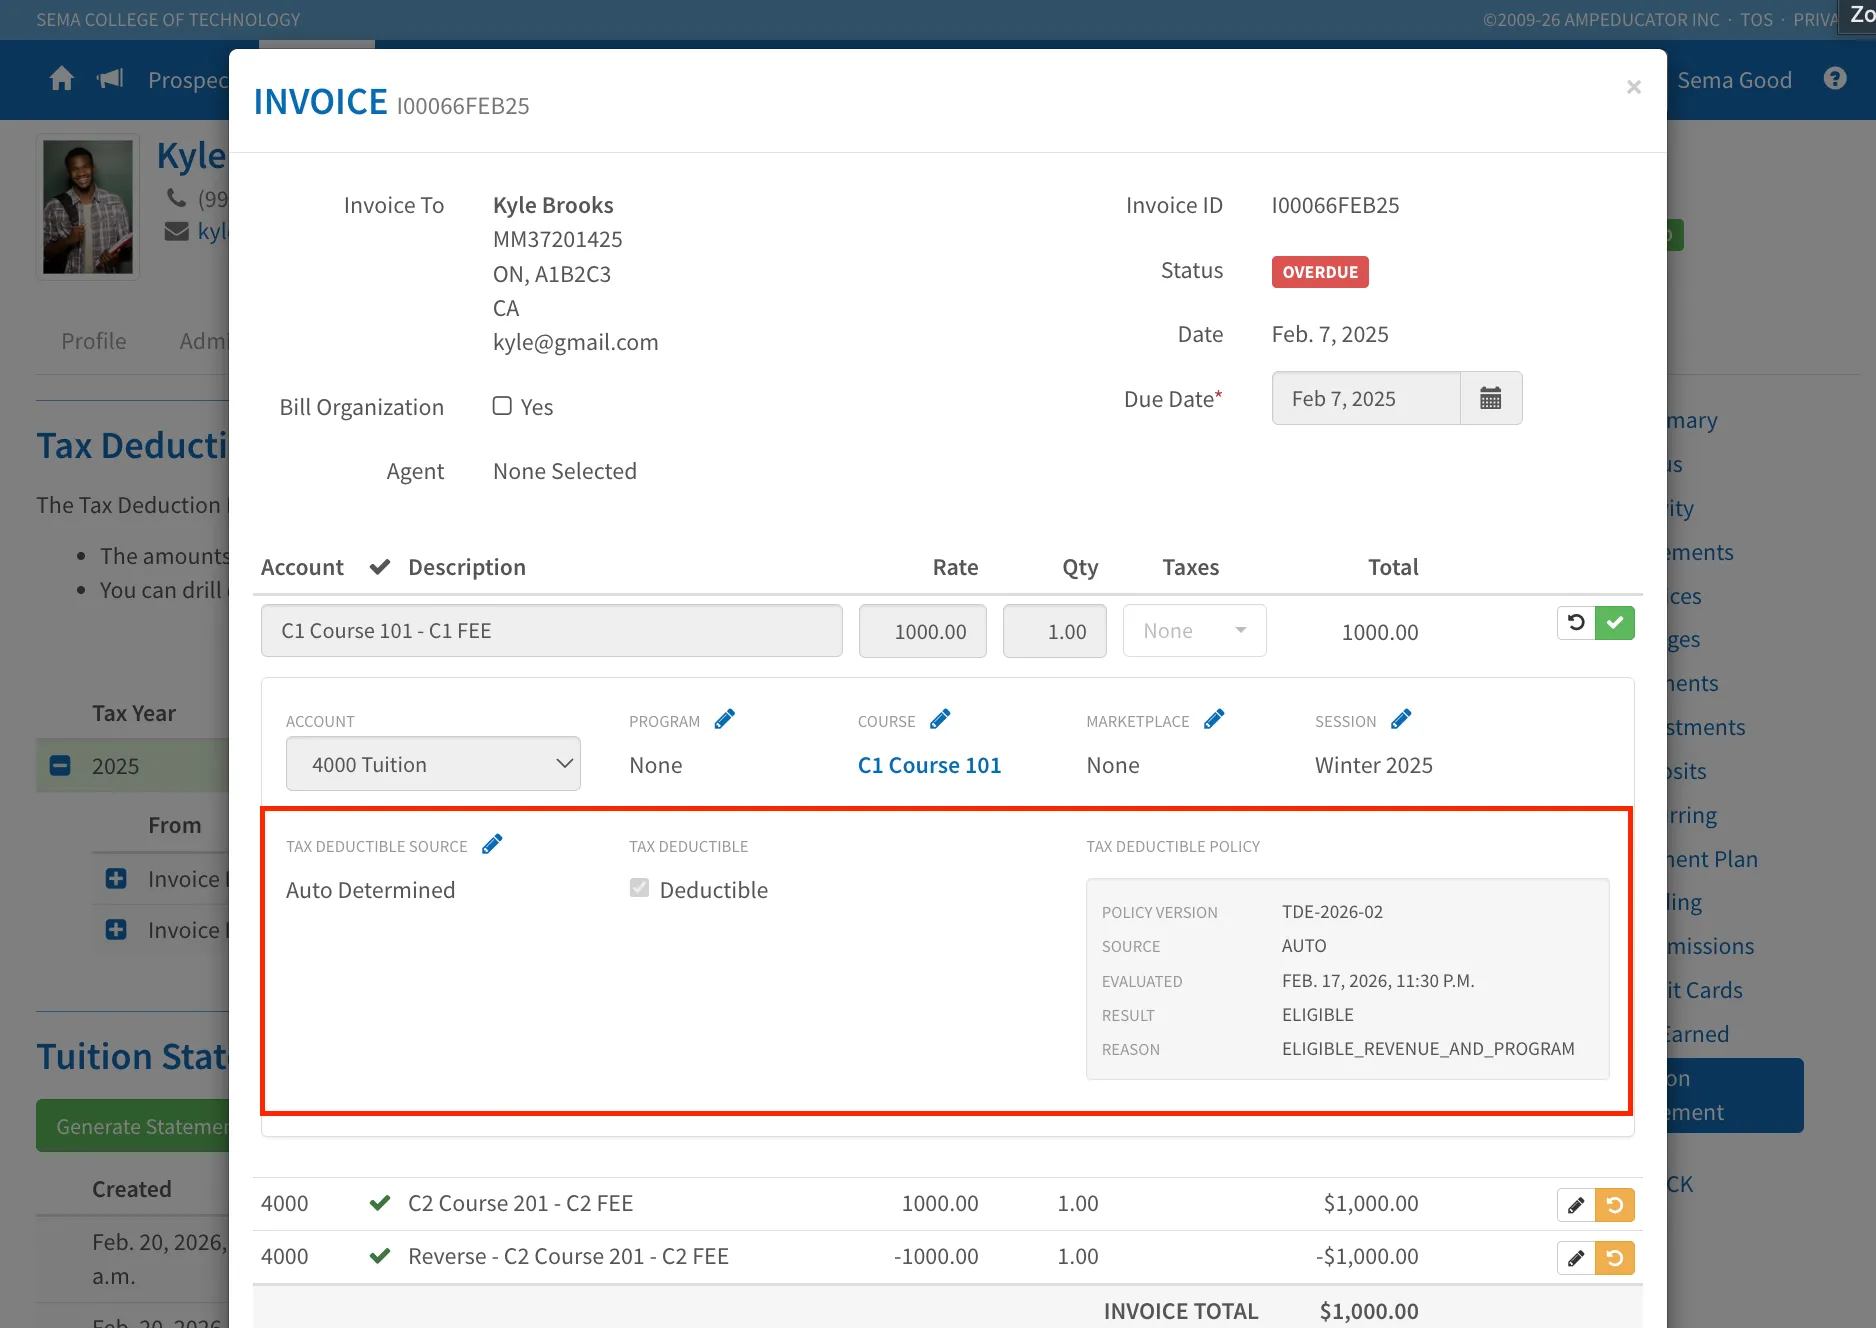Edit the Program with pencil icon
The height and width of the screenshot is (1328, 1876).
coord(725,719)
